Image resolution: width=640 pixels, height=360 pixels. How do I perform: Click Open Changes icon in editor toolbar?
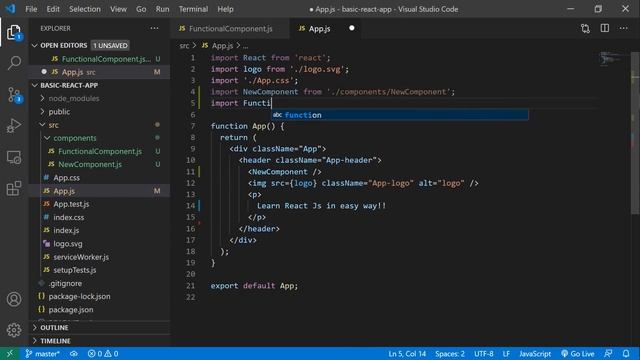tap(585, 28)
